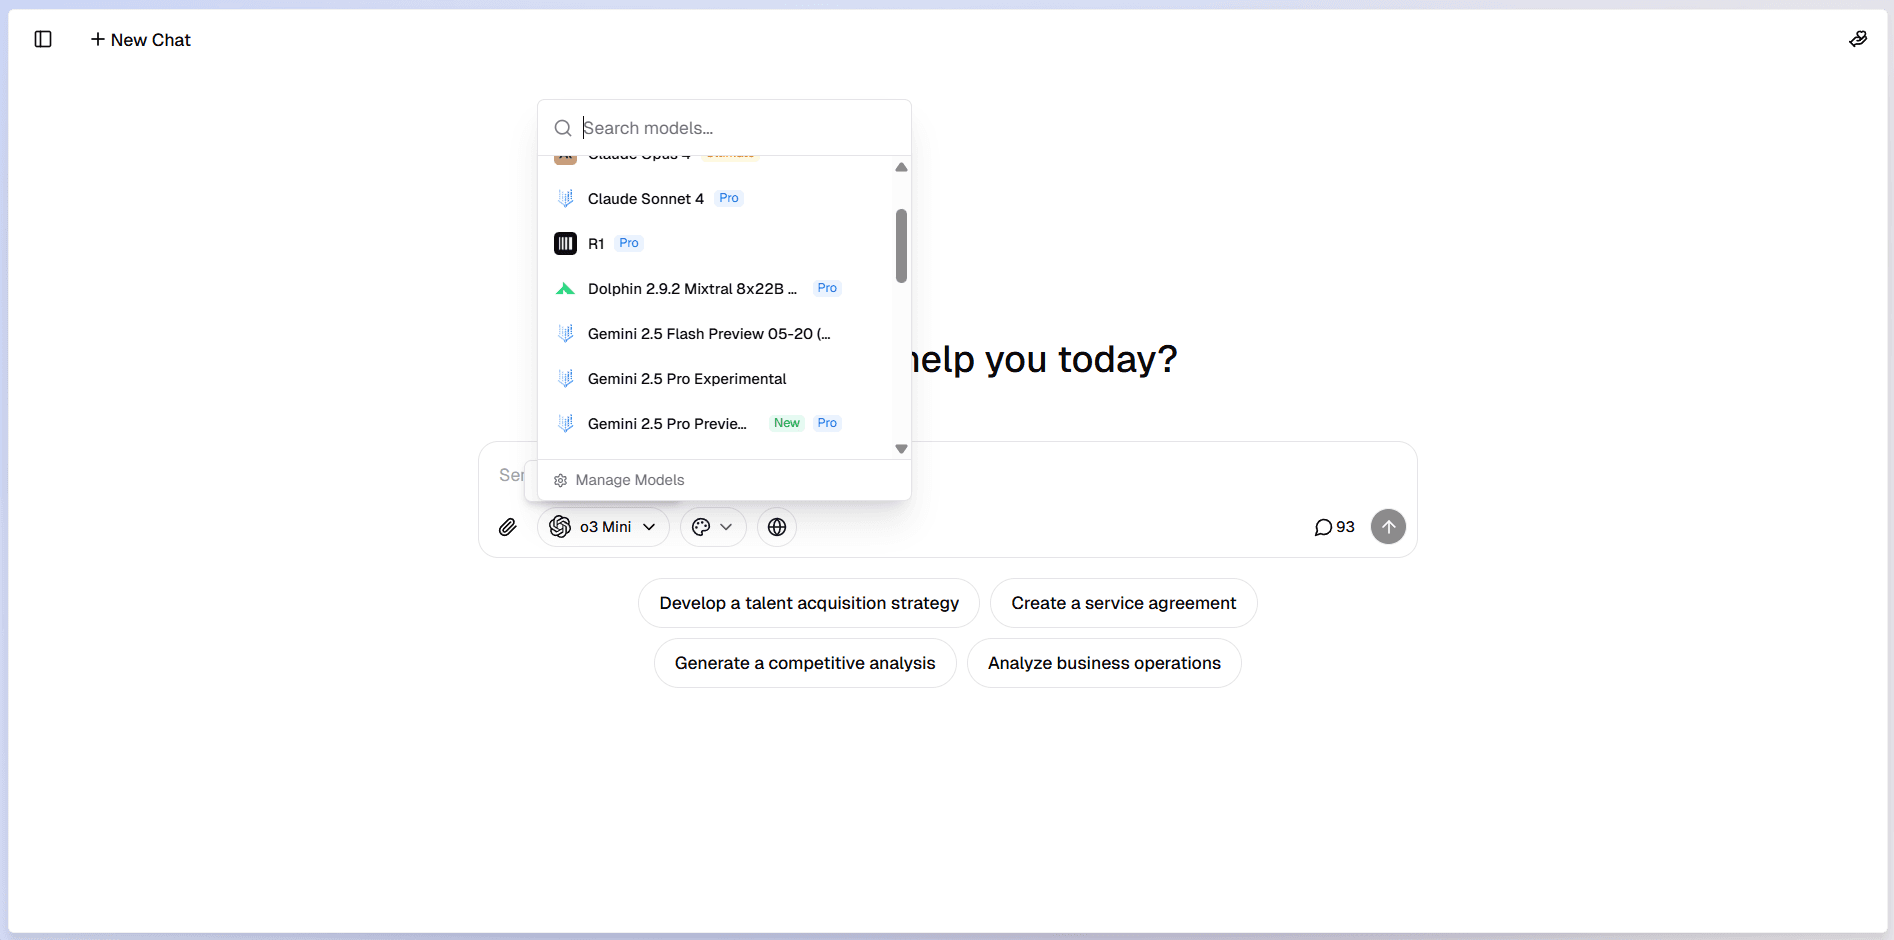Viewport: 1894px width, 940px height.
Task: Click the chat bubble 93 counter
Action: pyautogui.click(x=1335, y=527)
